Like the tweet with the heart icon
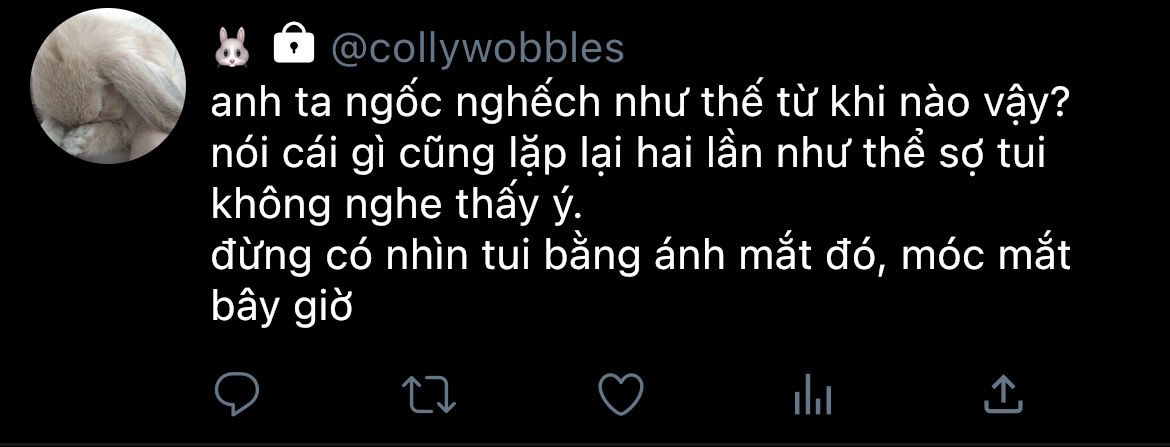 tap(622, 394)
